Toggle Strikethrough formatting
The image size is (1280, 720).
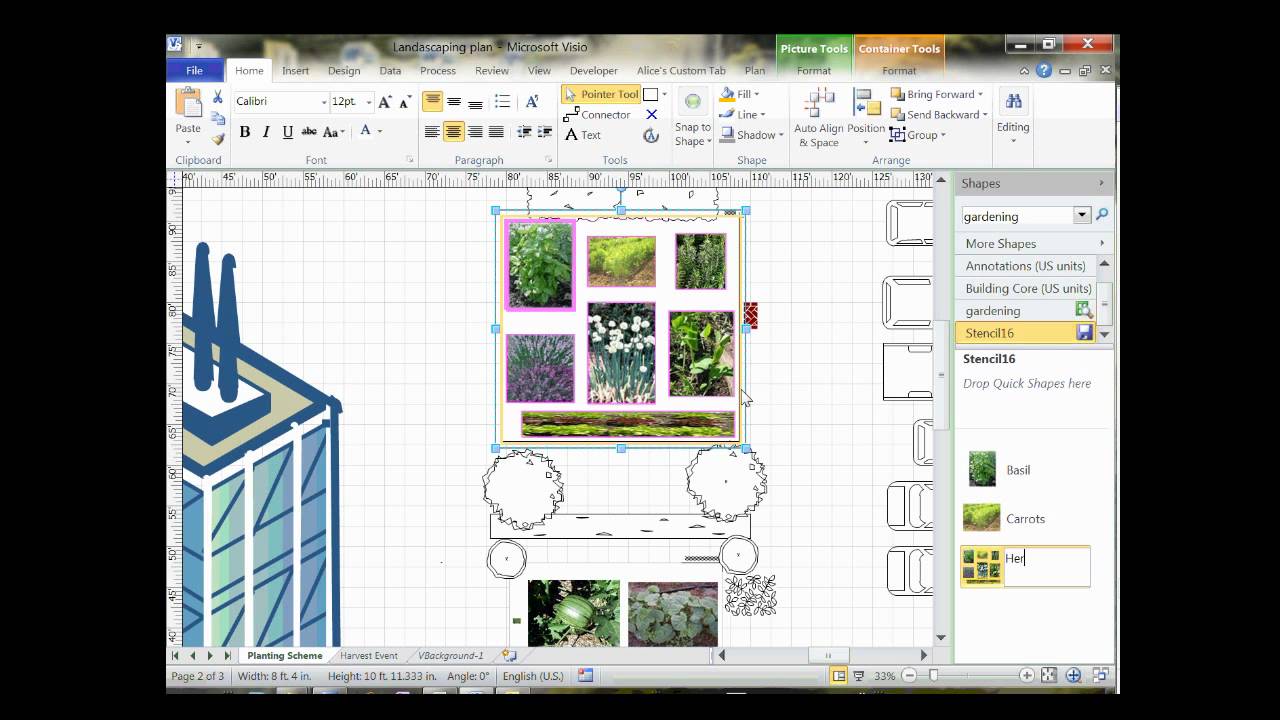pos(309,132)
